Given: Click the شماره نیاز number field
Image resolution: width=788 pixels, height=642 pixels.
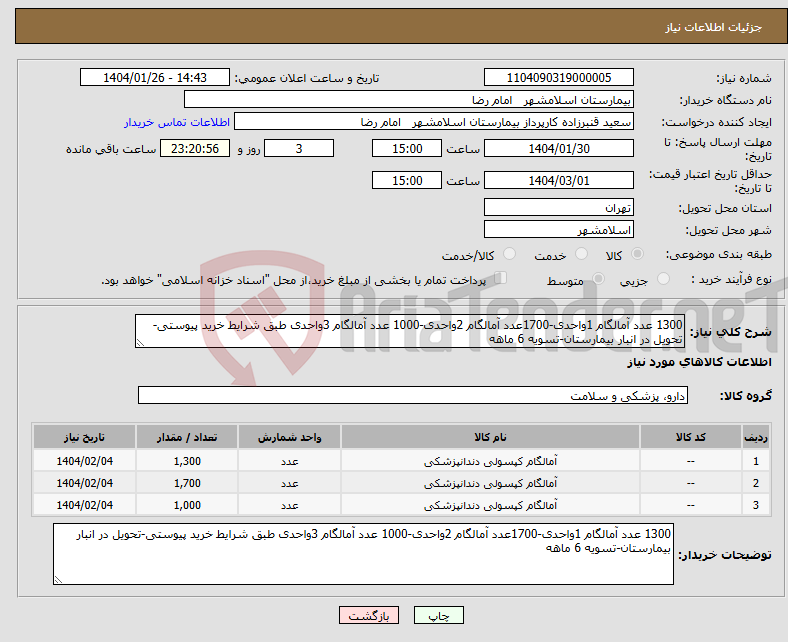Looking at the screenshot, I should point(558,78).
